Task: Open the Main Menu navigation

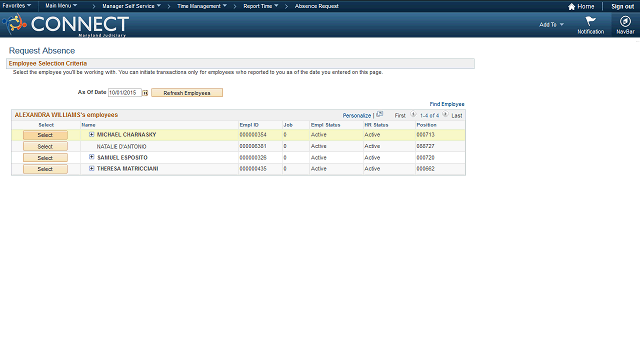Action: [x=61, y=6]
